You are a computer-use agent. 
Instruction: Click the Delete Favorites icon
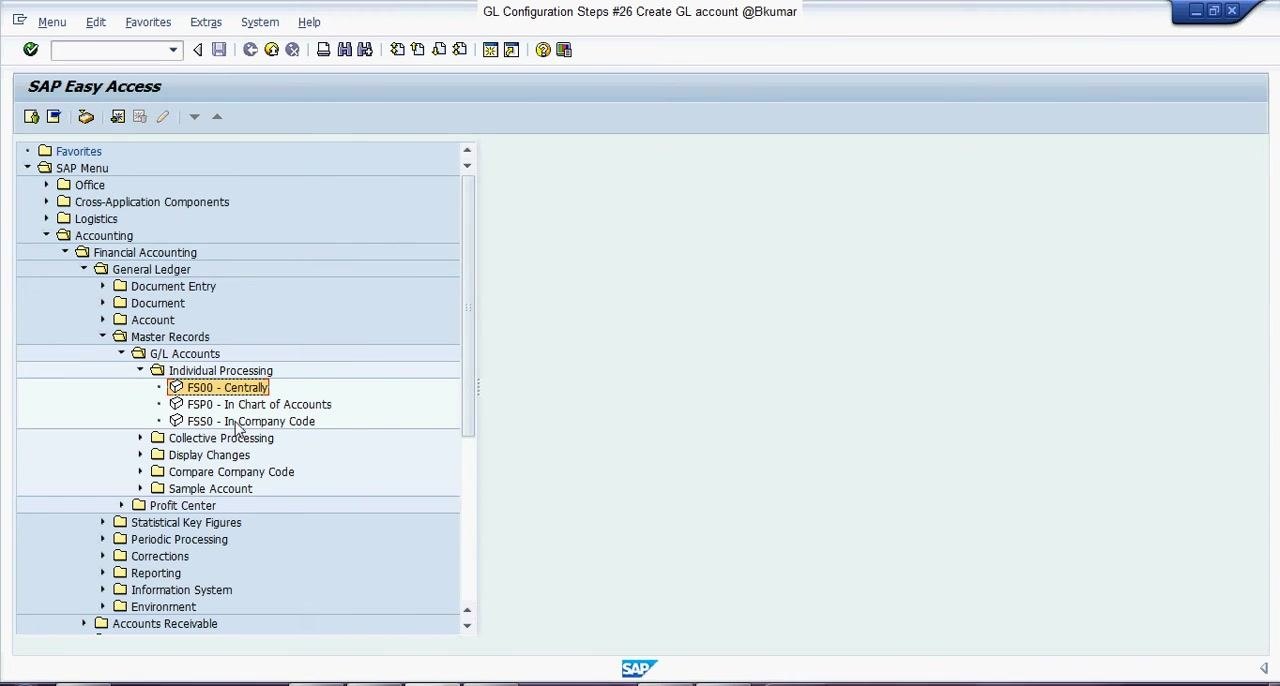(140, 117)
